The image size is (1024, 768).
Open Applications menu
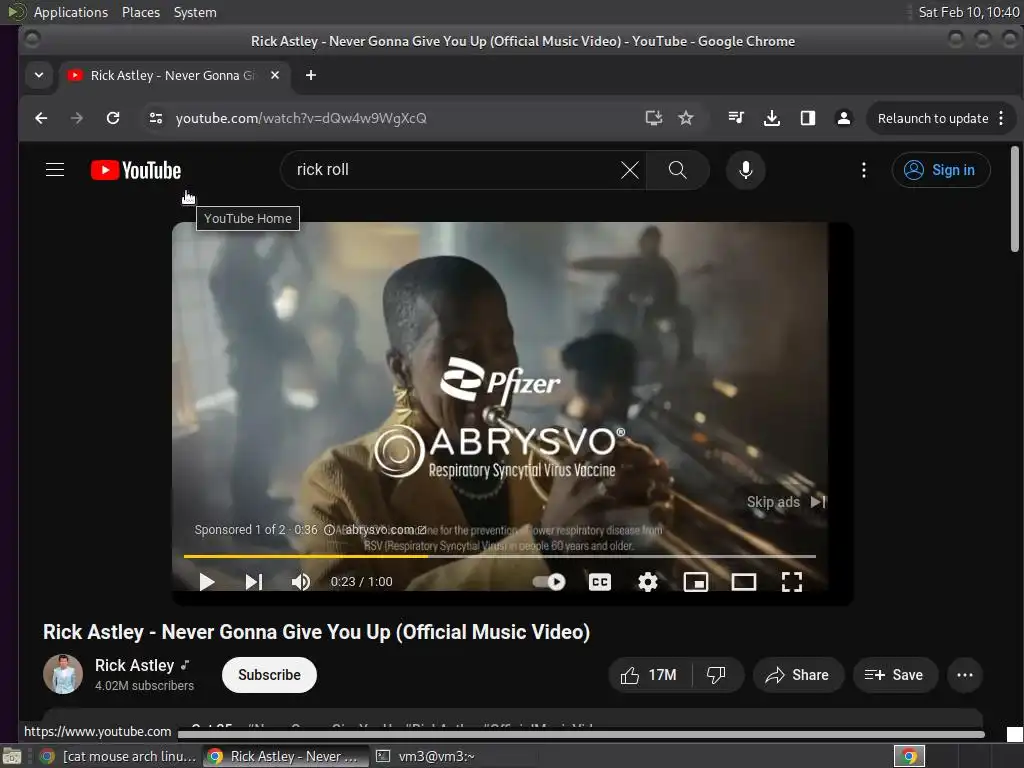(71, 12)
